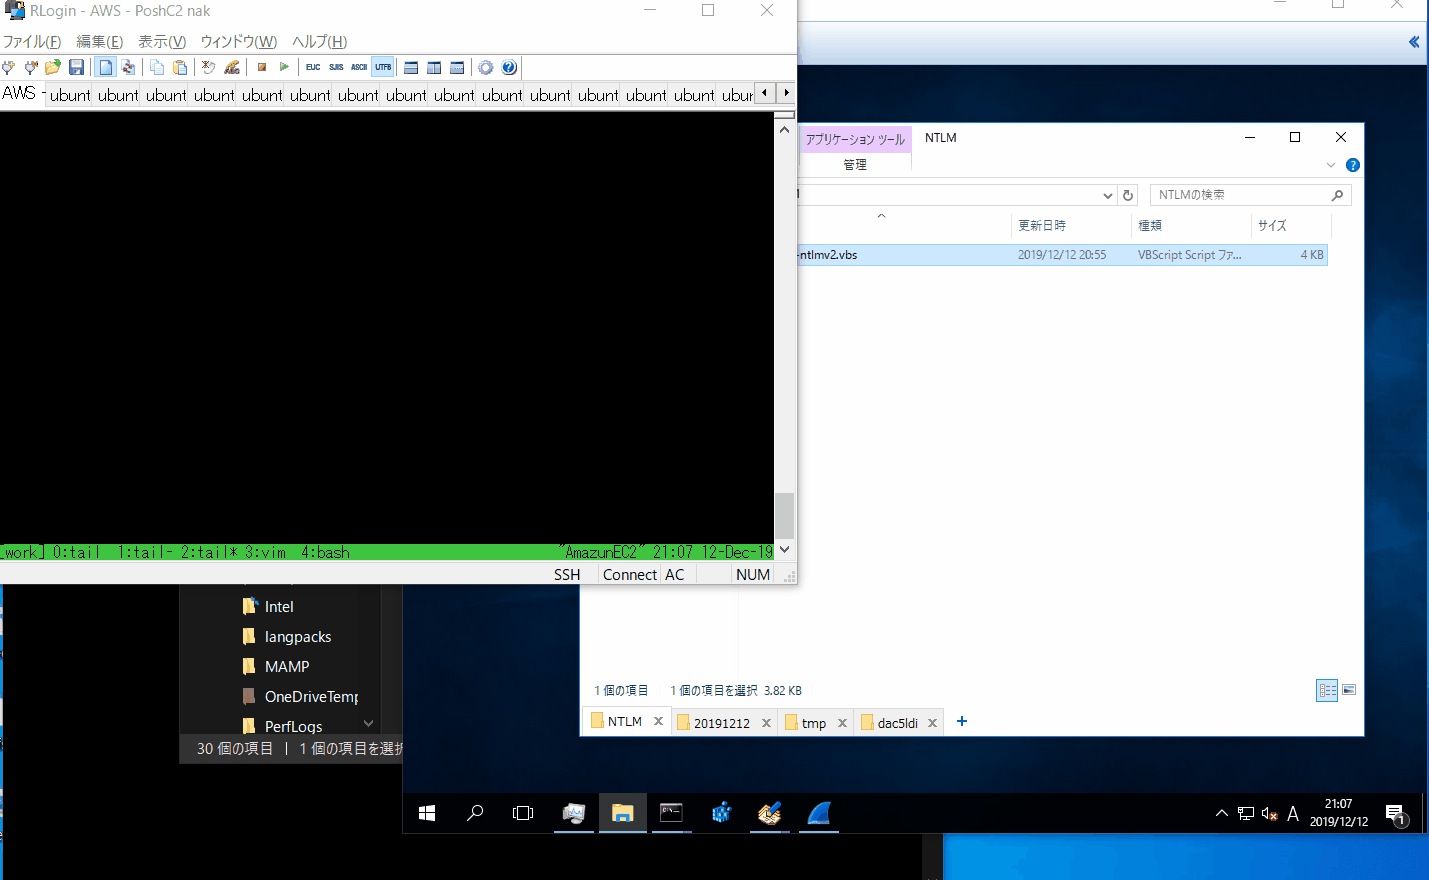Click RLogin scrollbar down arrow
1429x880 pixels.
coord(785,549)
